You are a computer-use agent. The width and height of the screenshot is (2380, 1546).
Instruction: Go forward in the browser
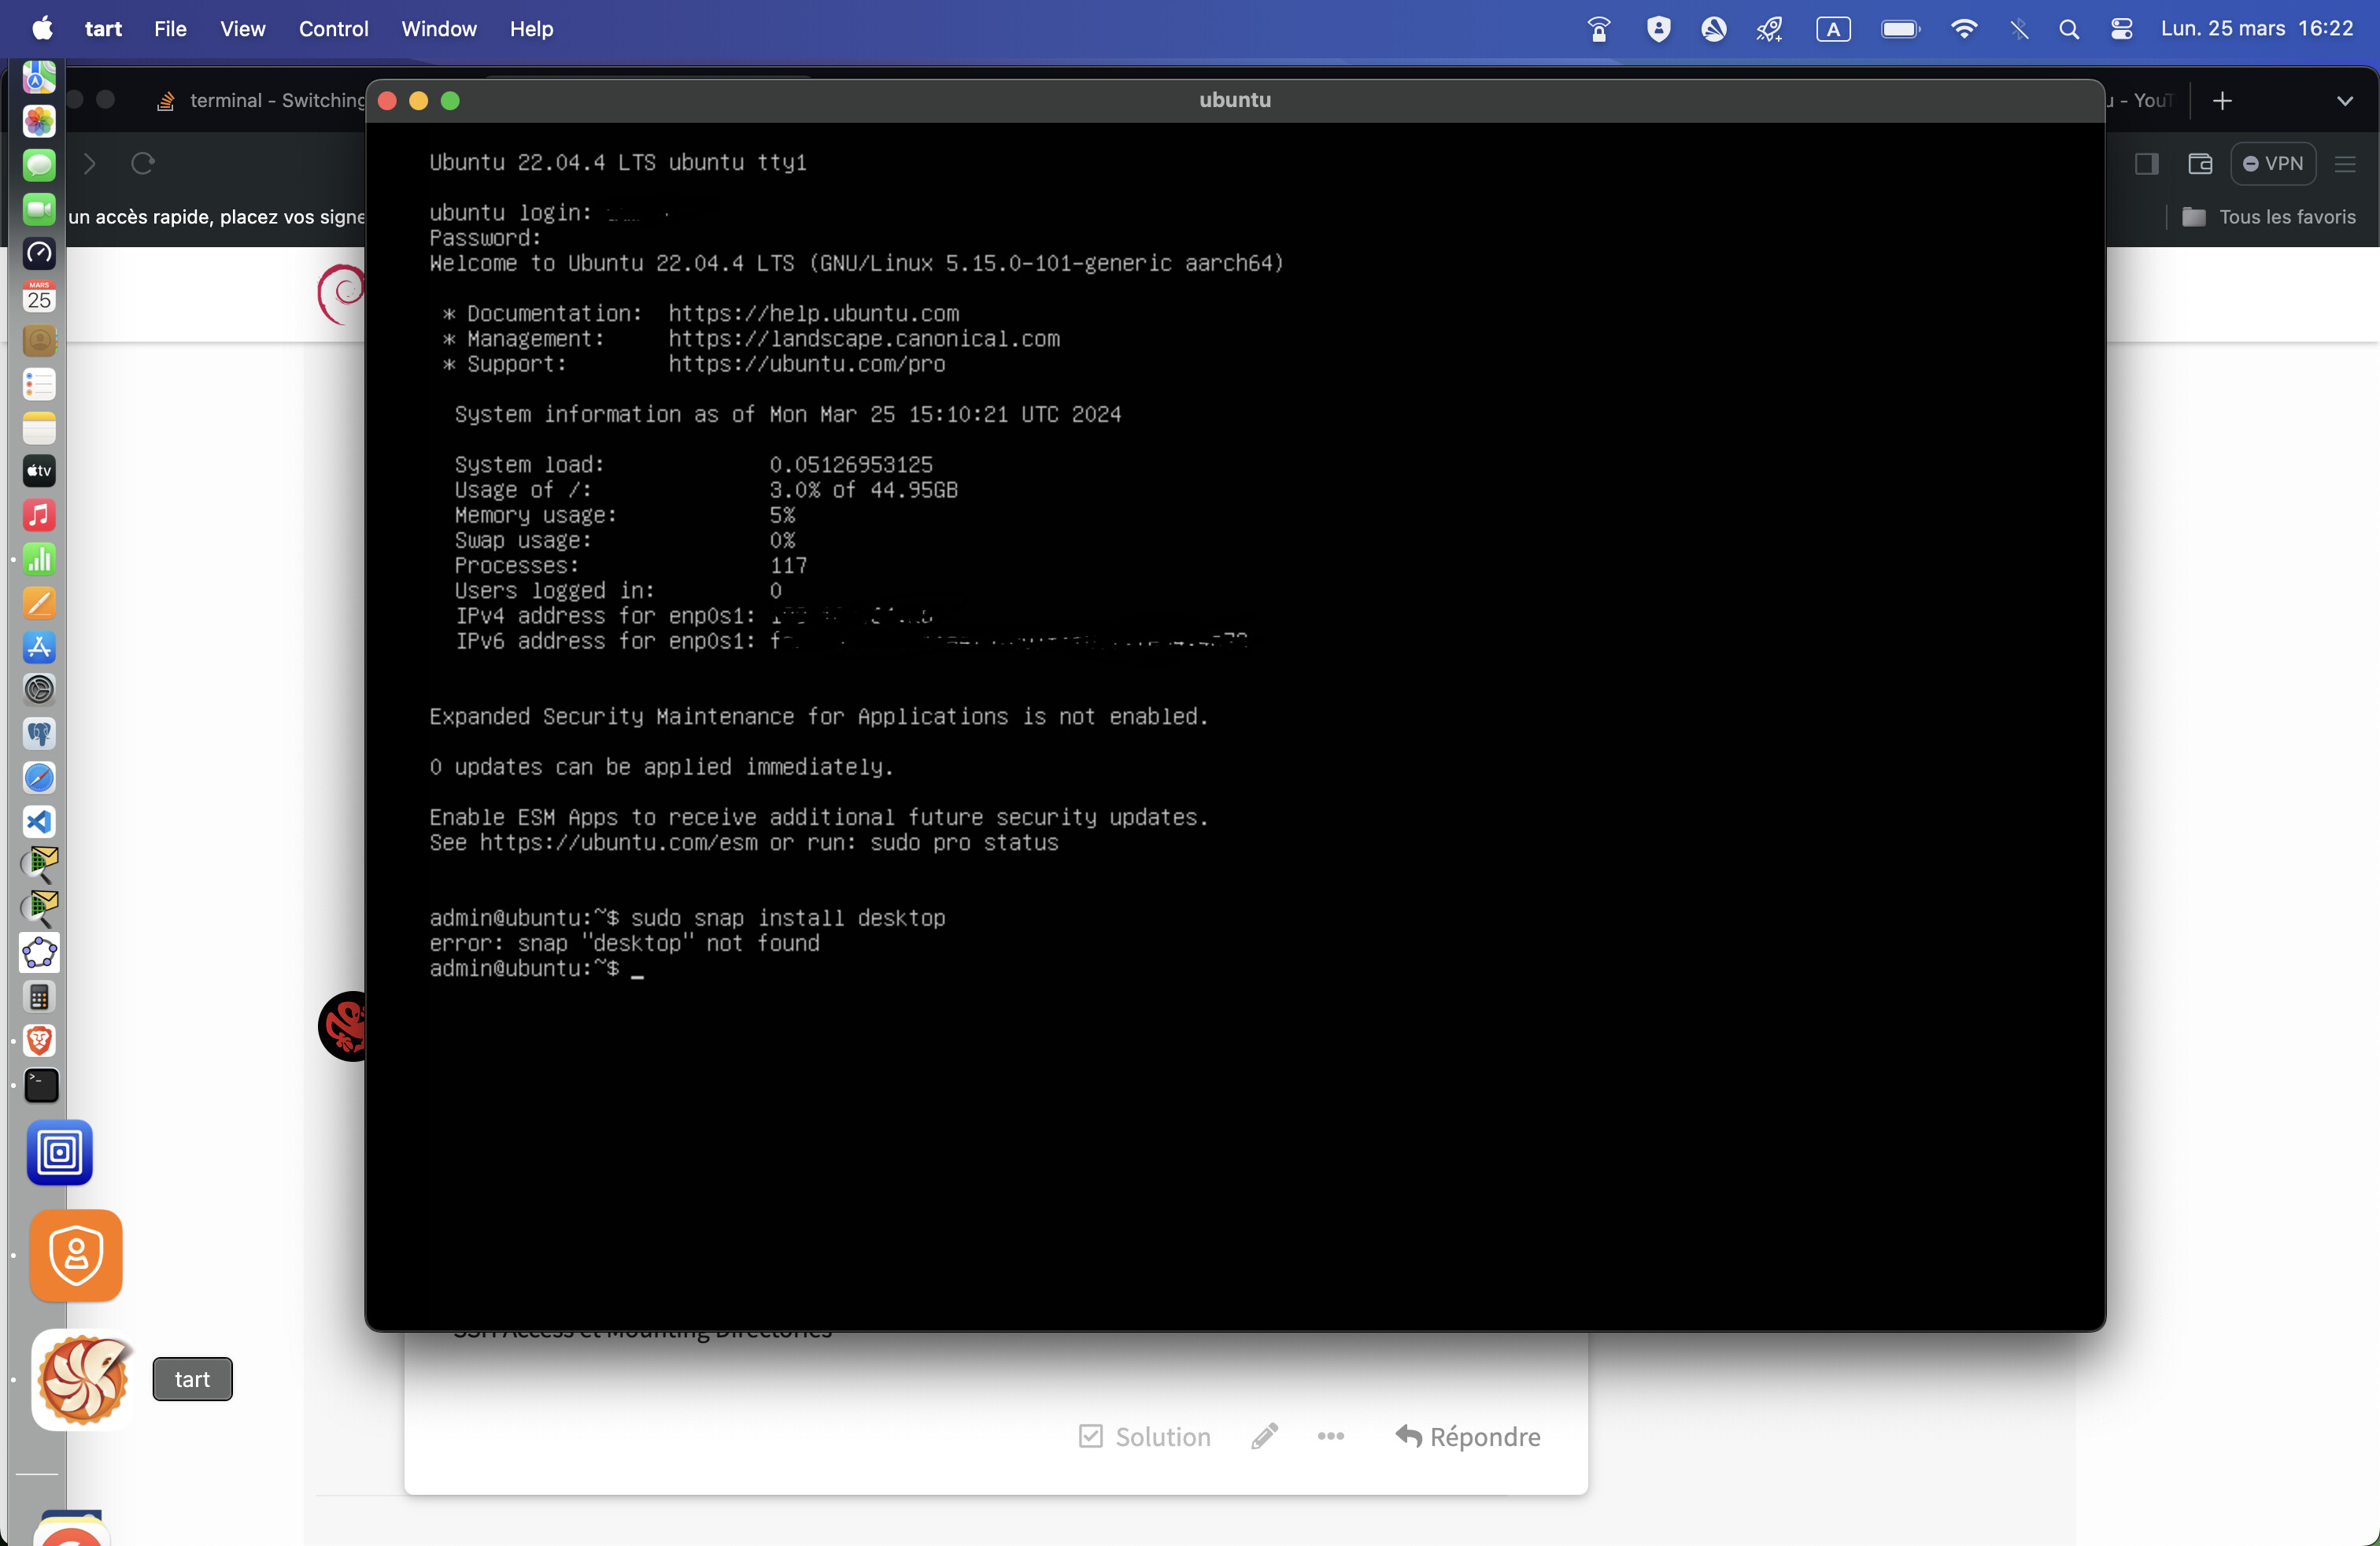[x=90, y=163]
